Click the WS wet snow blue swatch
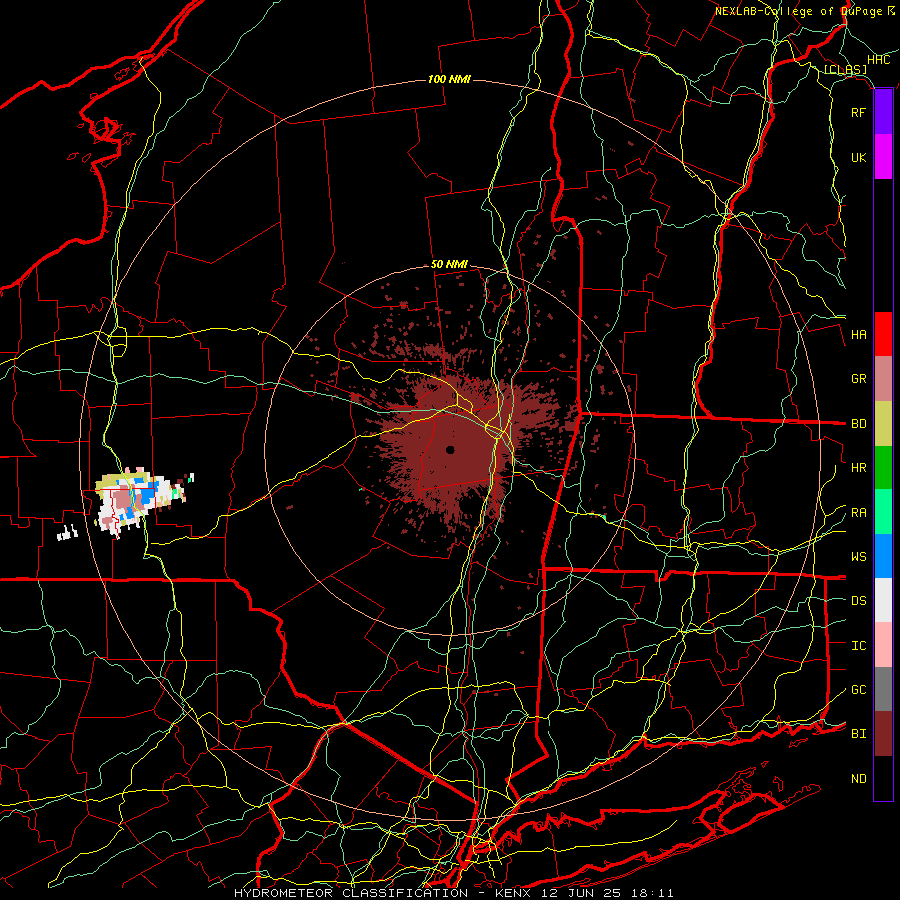The height and width of the screenshot is (900, 900). (883, 556)
